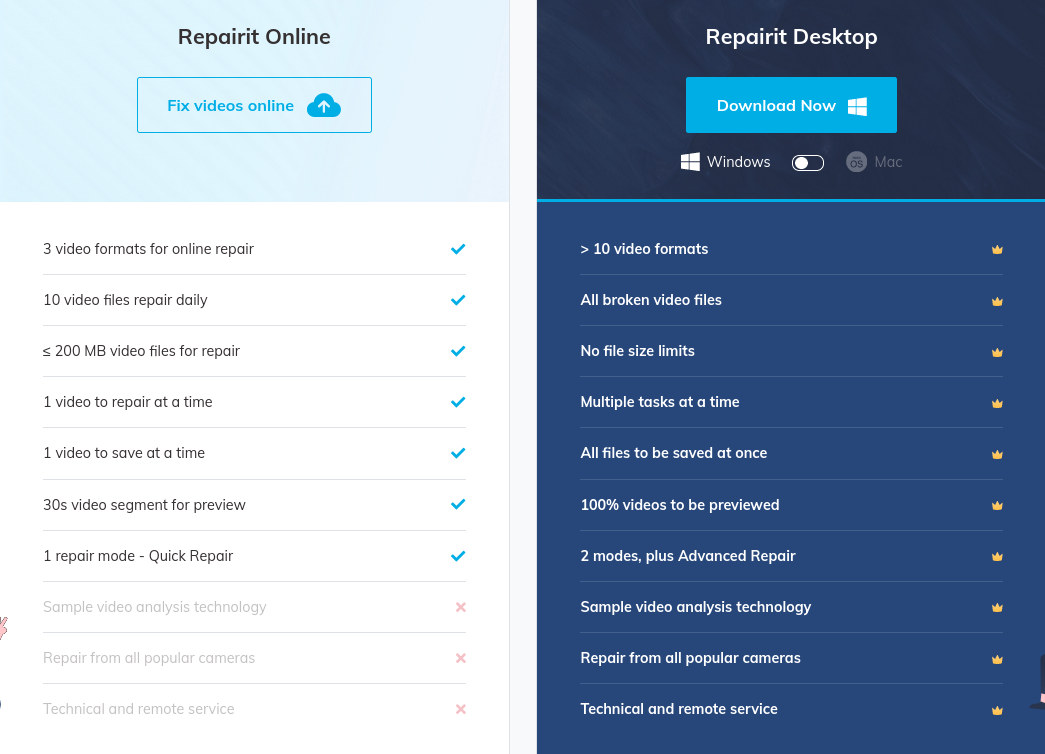Toggle the Windows/Mac platform switch

tap(807, 163)
